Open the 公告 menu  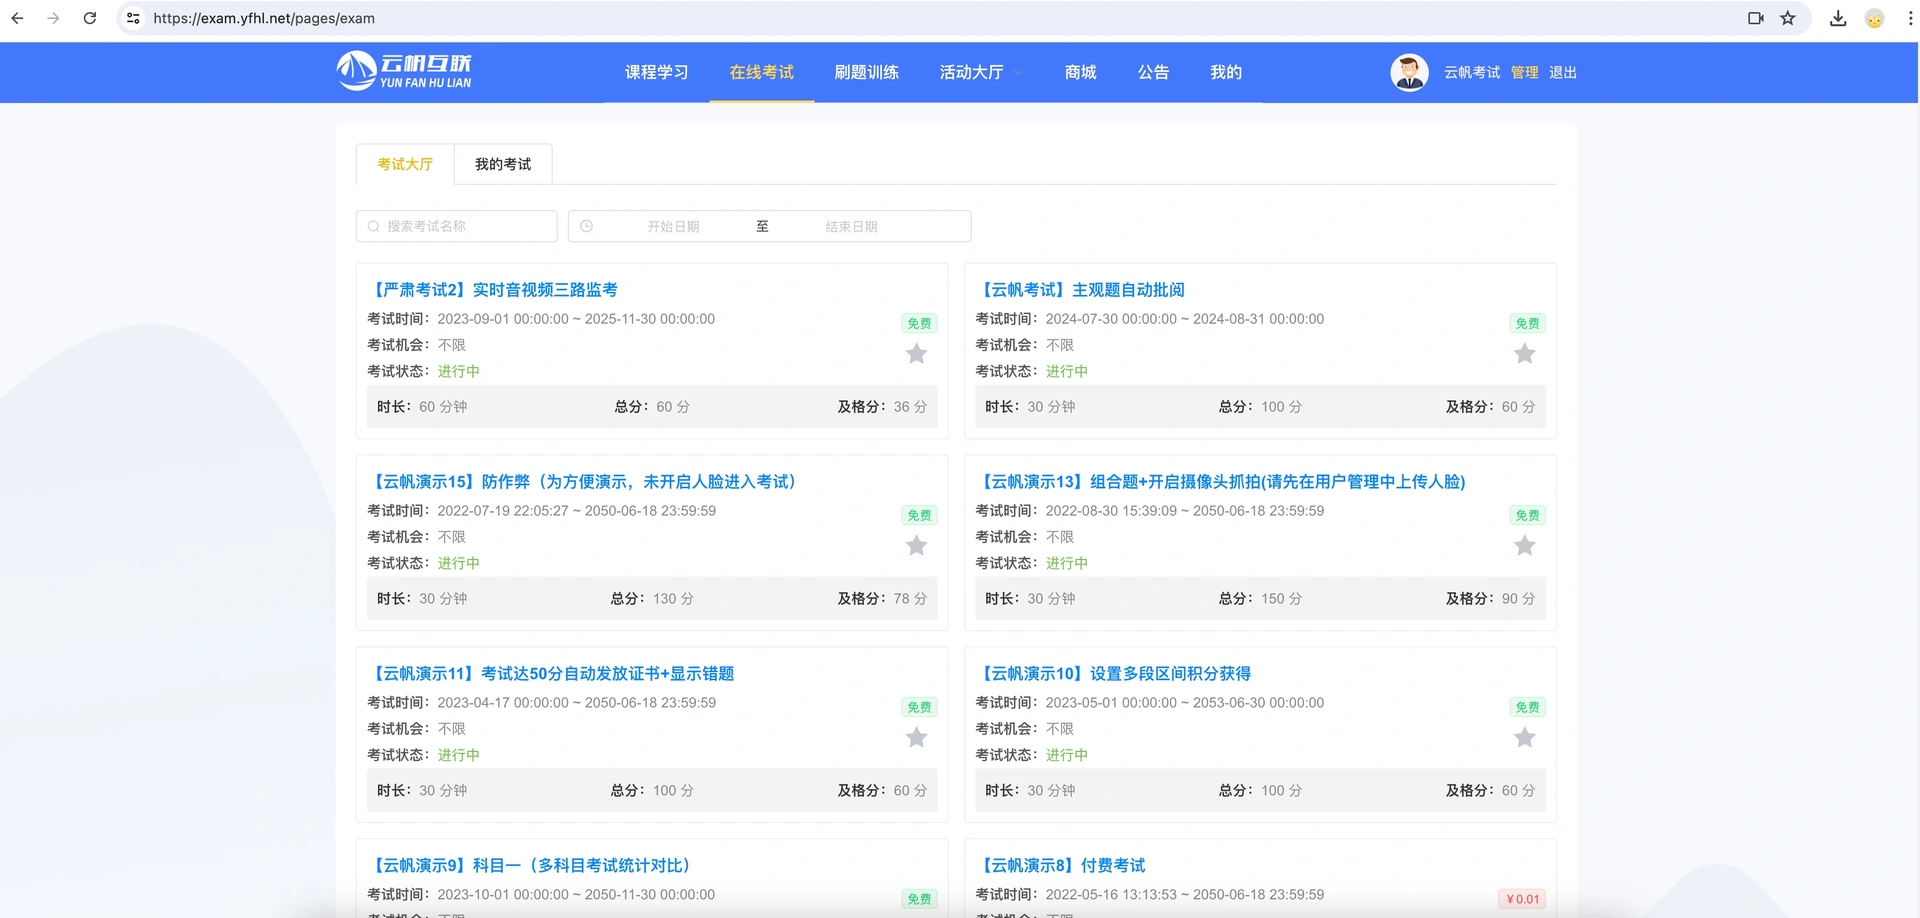click(1153, 72)
